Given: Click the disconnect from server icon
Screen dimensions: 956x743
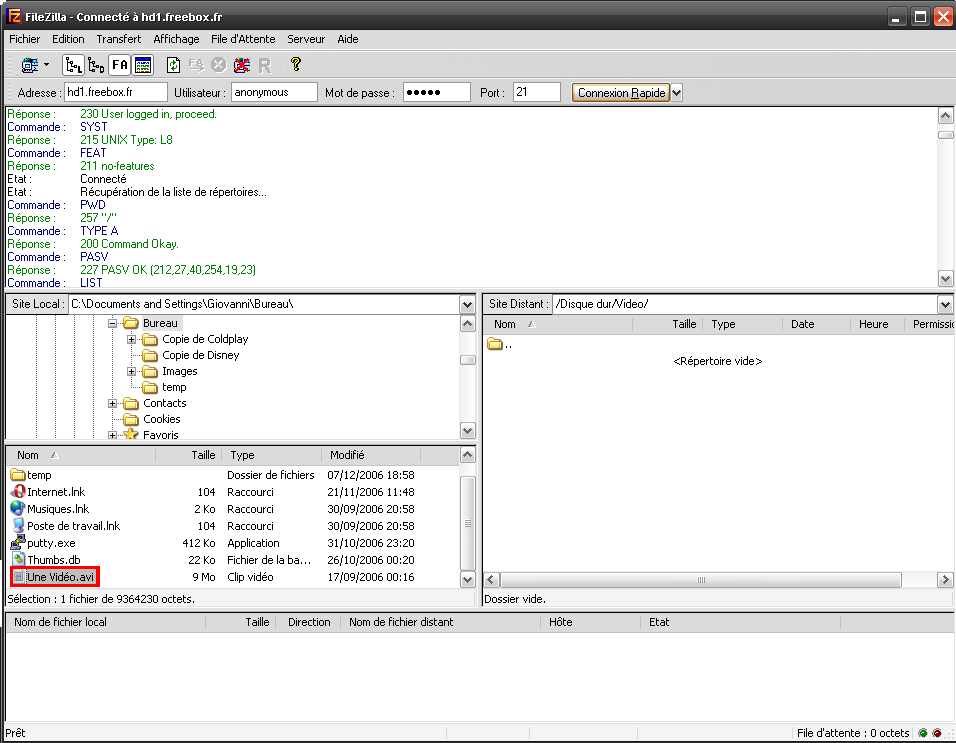Looking at the screenshot, I should pyautogui.click(x=242, y=65).
